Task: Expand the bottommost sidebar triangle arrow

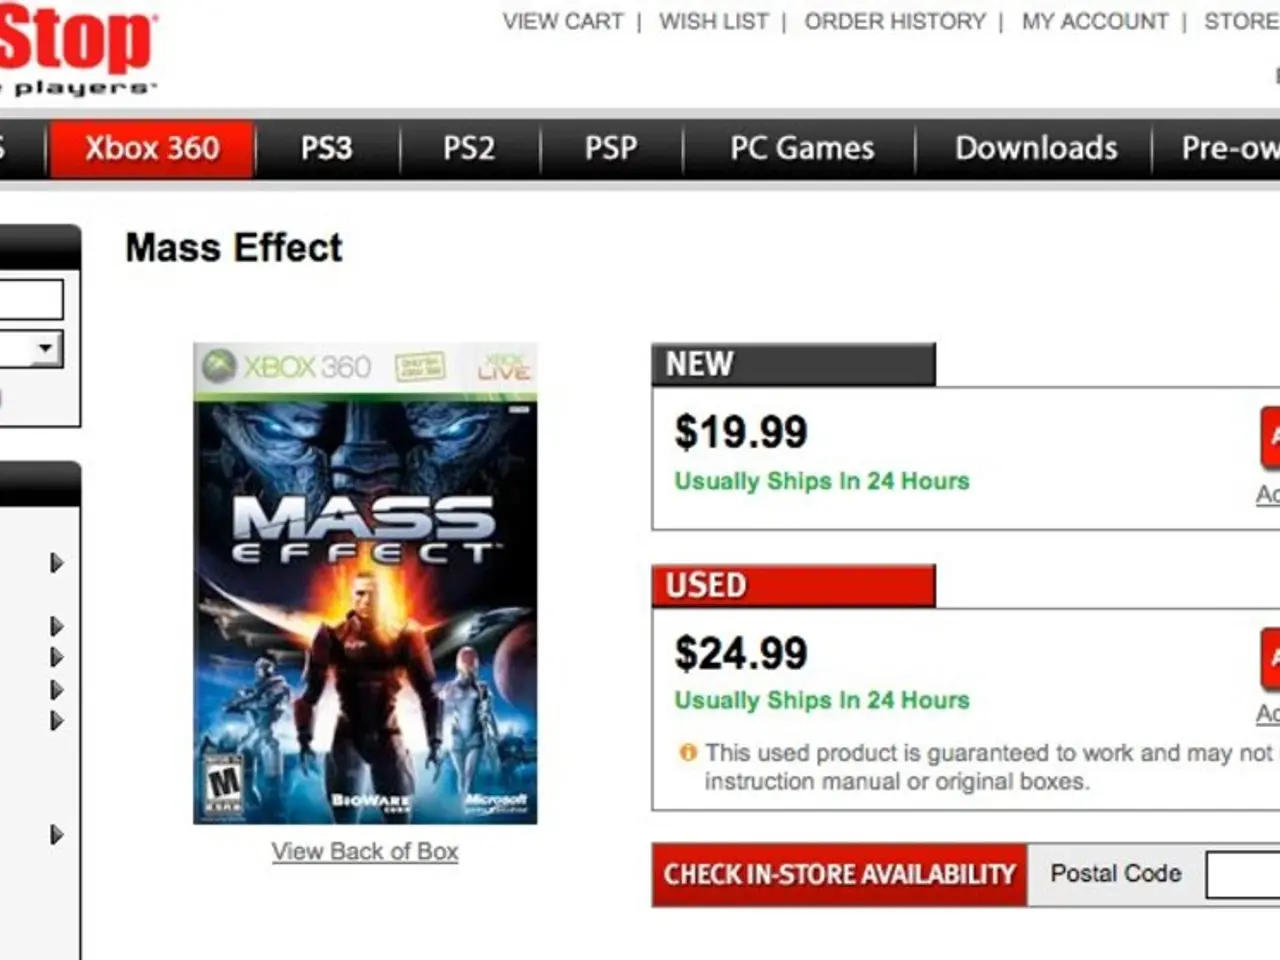Action: (57, 835)
